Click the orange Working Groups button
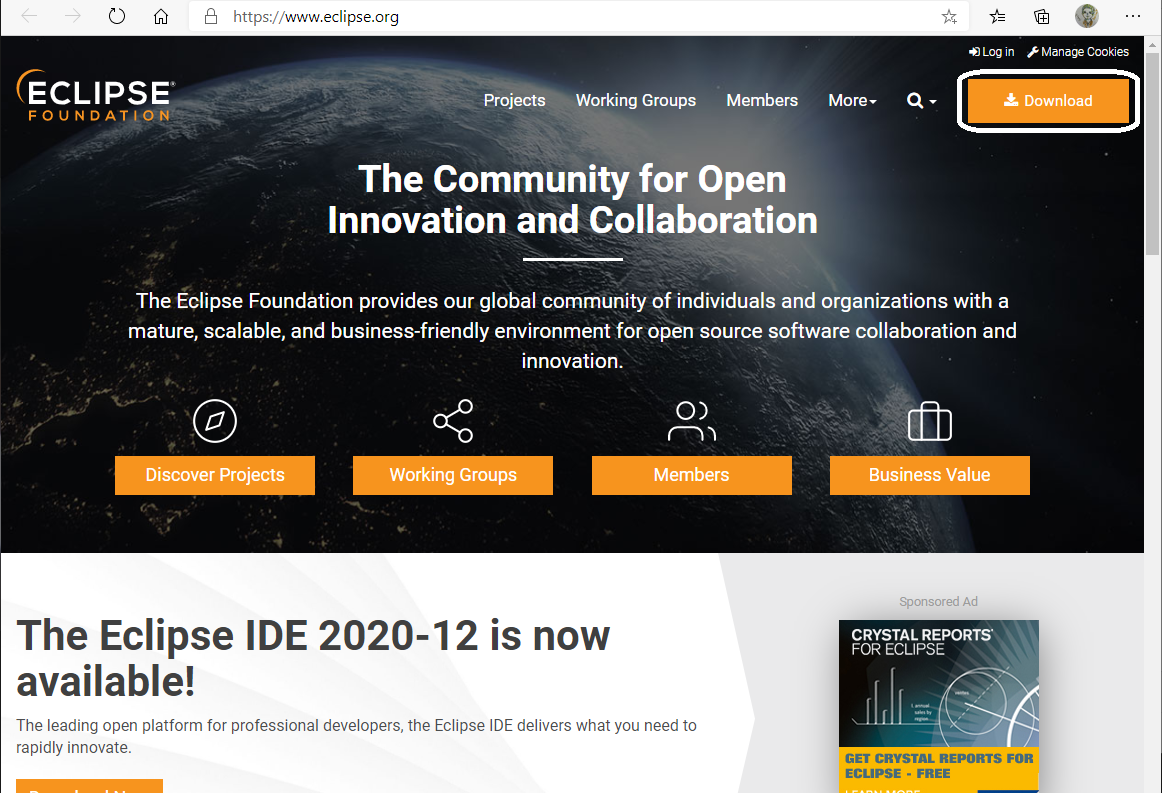 tap(453, 475)
